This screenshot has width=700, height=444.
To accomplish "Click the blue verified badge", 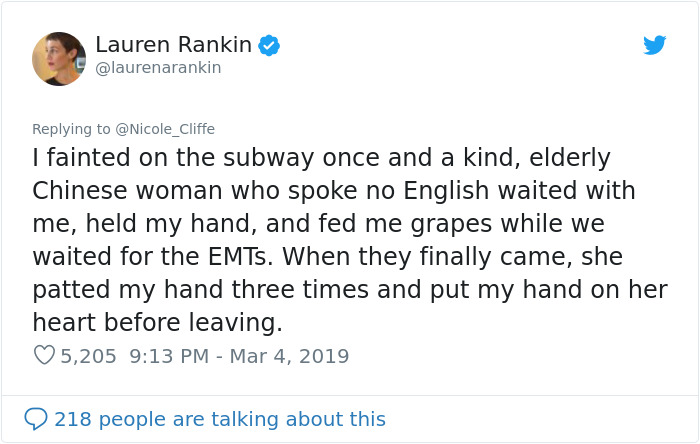I will (x=269, y=45).
